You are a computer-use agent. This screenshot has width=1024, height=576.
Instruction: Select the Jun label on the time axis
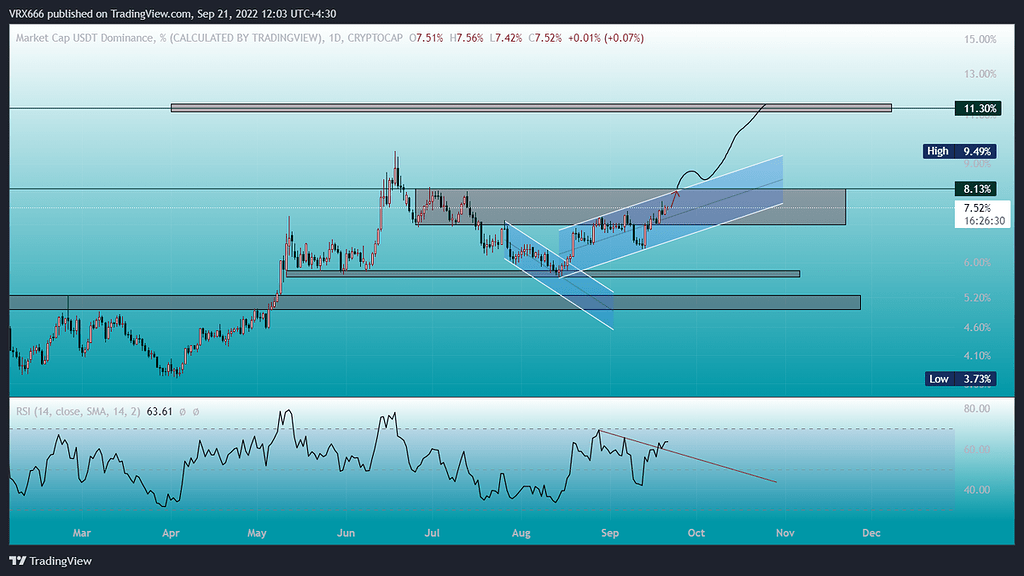(347, 533)
